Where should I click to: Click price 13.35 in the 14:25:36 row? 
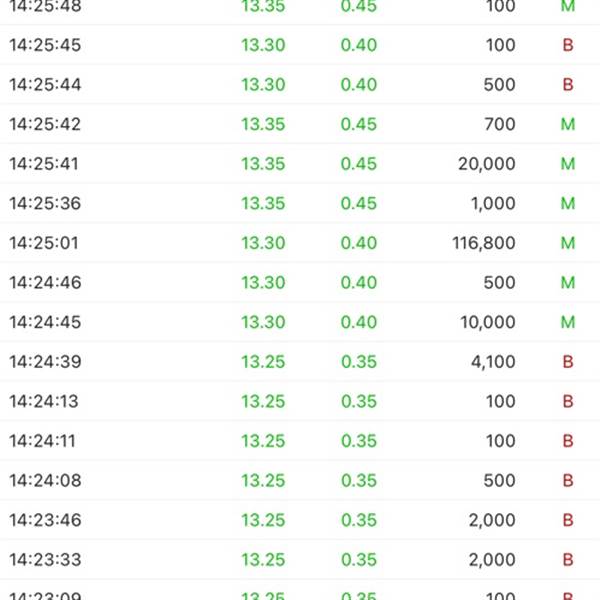click(x=263, y=203)
